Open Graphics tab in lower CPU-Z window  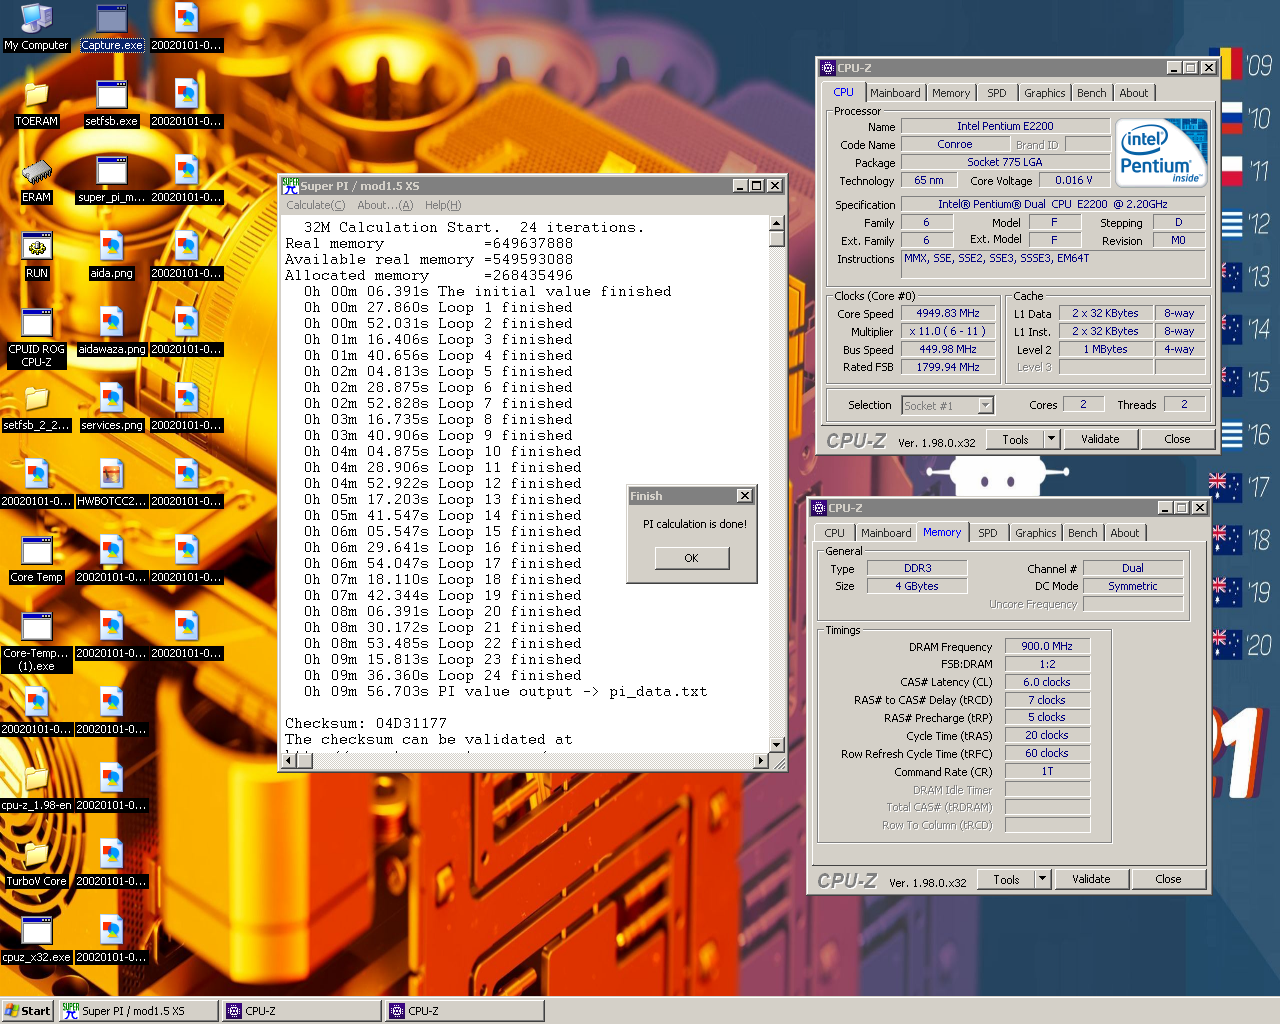pyautogui.click(x=1036, y=533)
